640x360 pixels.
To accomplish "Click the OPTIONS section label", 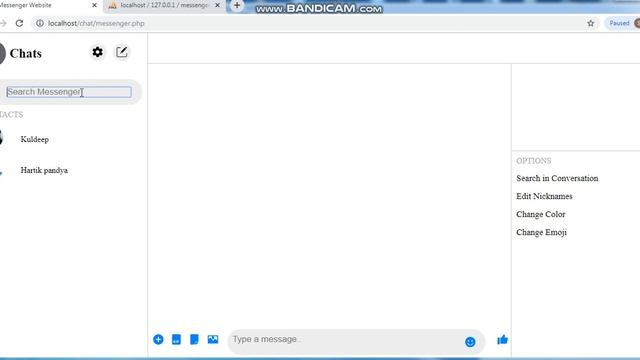I will click(533, 161).
